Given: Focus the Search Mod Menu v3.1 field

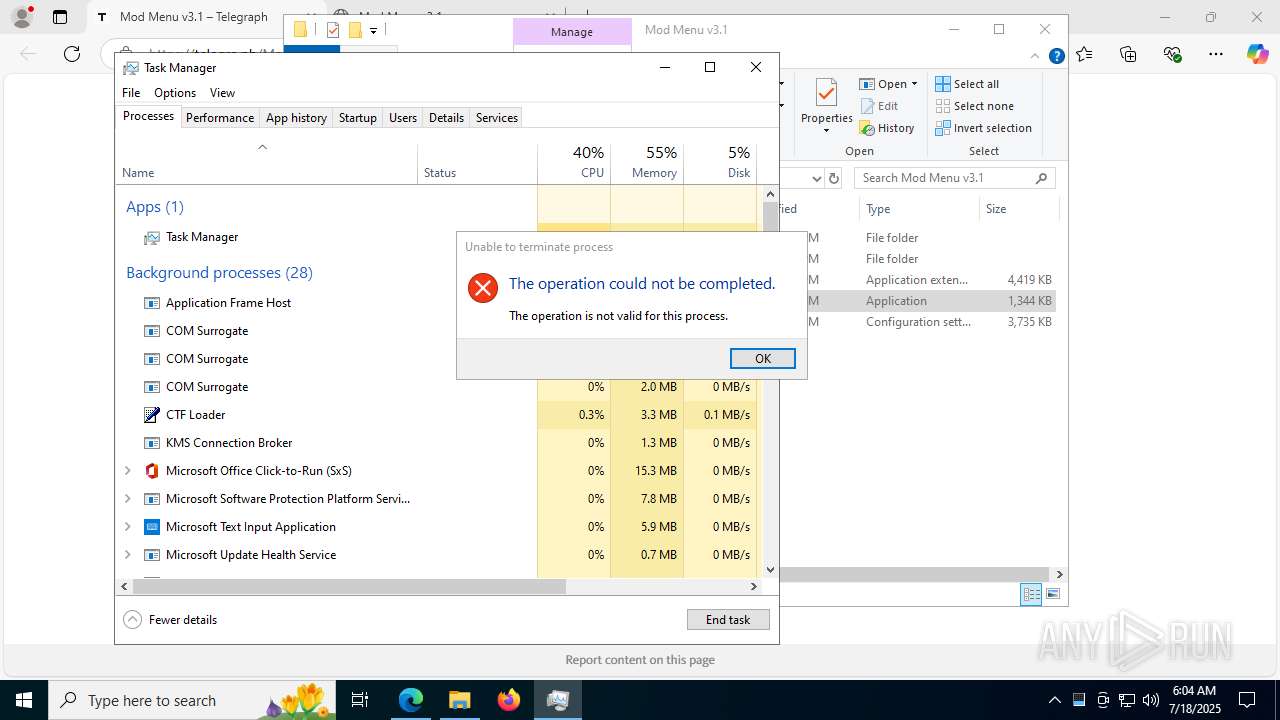Looking at the screenshot, I should pyautogui.click(x=955, y=178).
